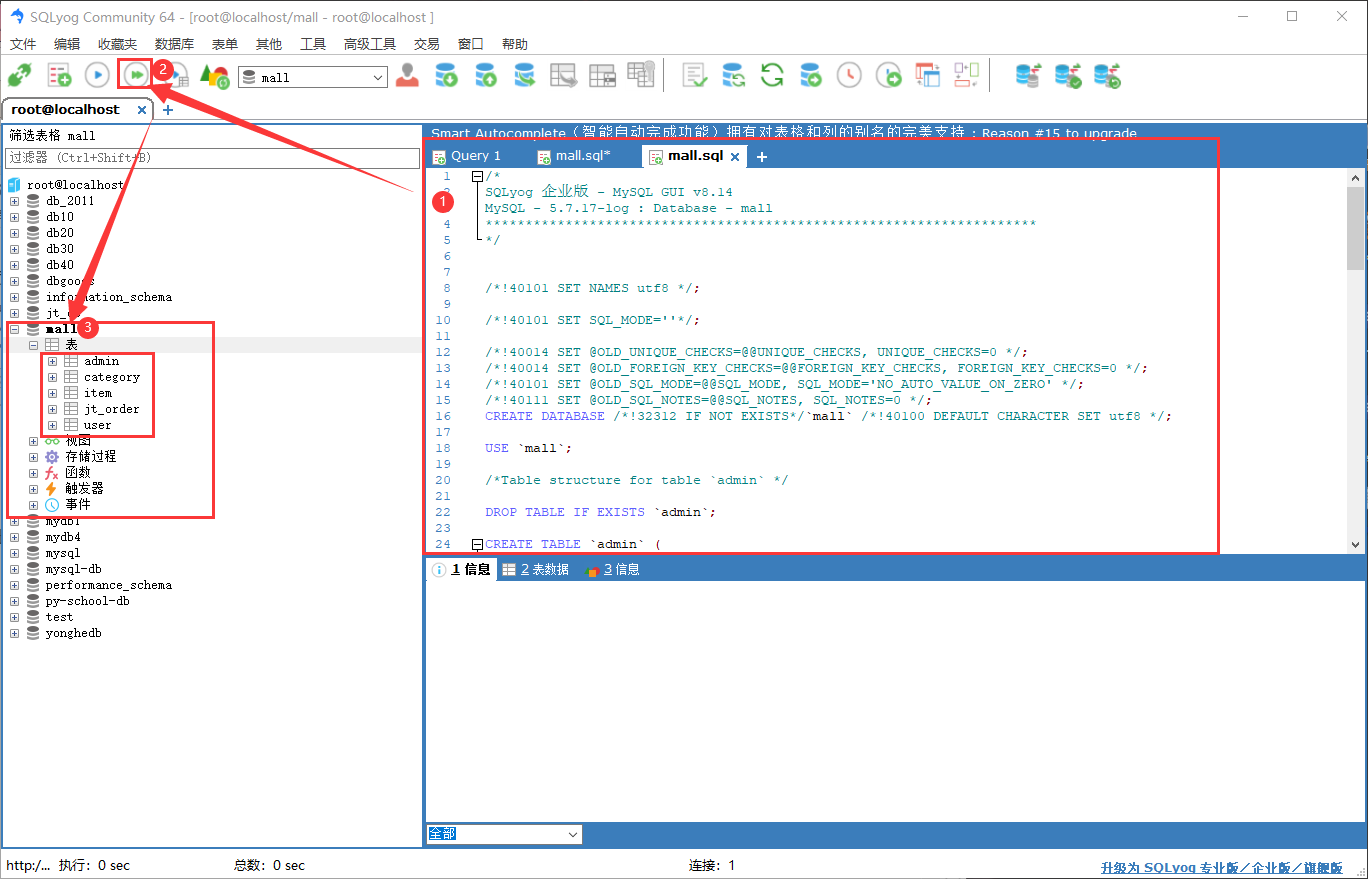
Task: Expand the 存储过程 stored procedures folder
Action: click(33, 457)
